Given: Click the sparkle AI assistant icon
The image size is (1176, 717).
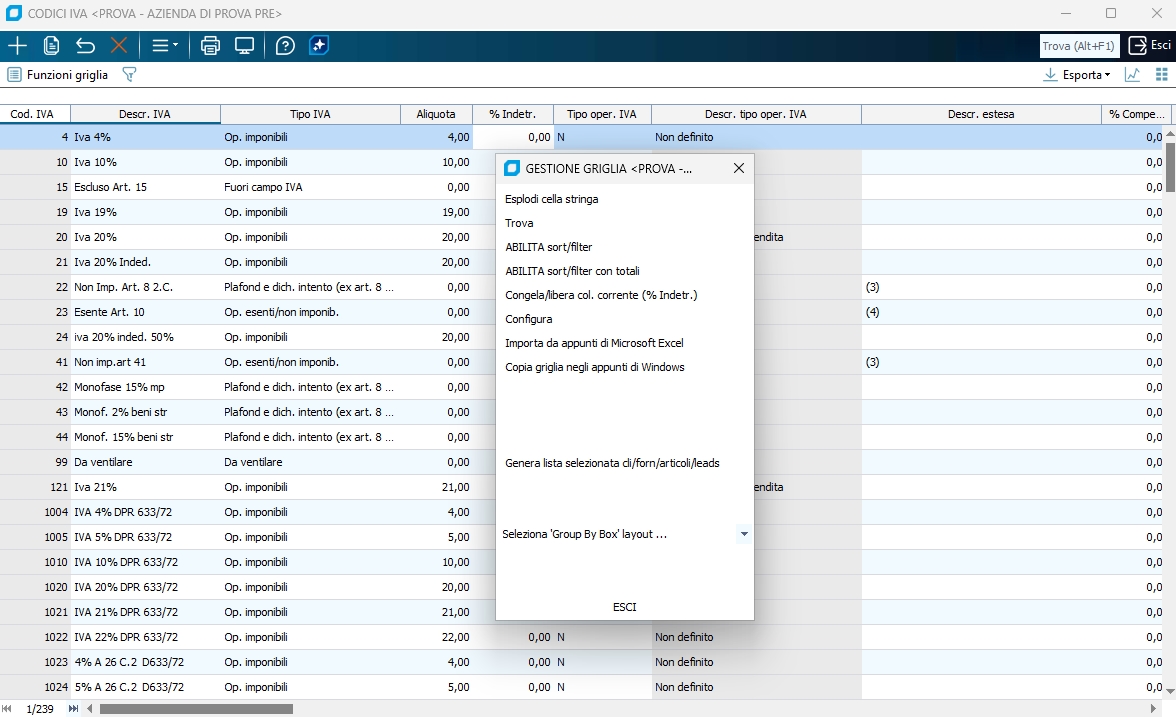Looking at the screenshot, I should [x=319, y=46].
